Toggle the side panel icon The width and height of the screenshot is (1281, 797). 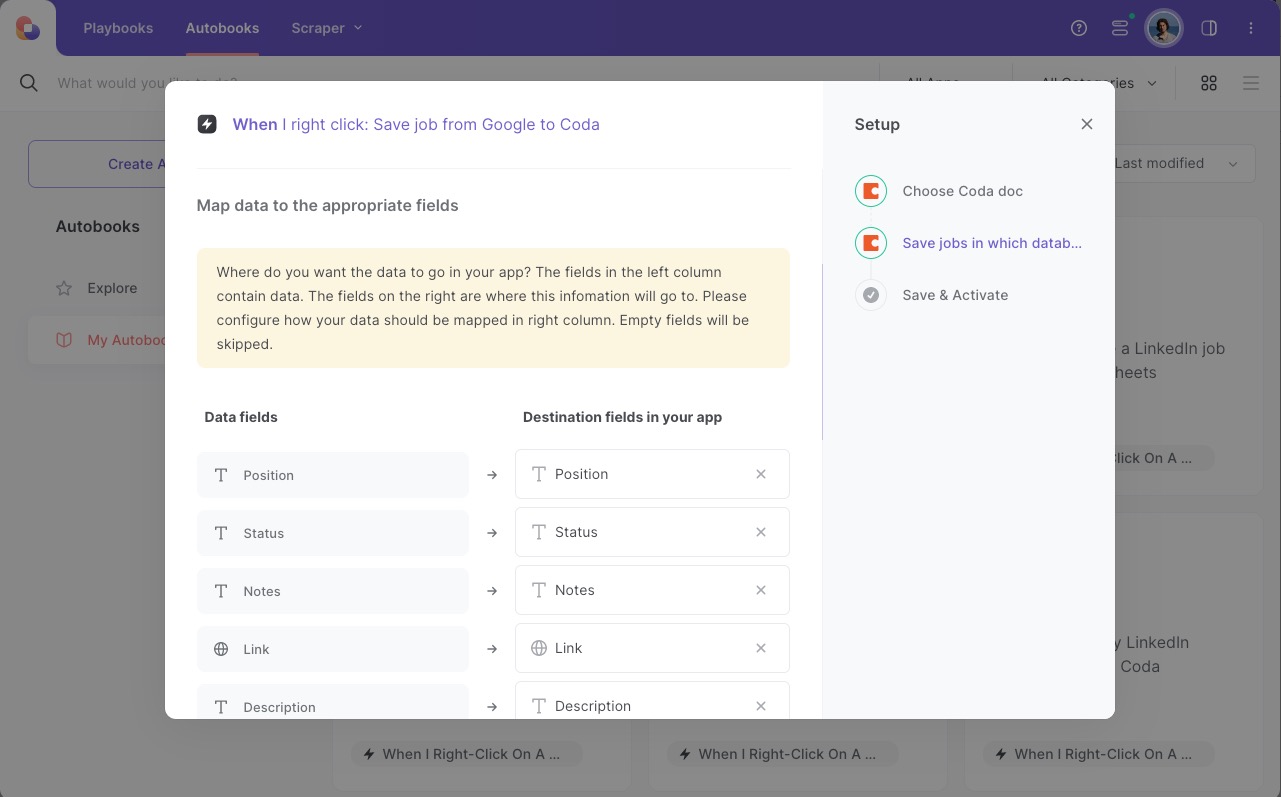[x=1209, y=28]
